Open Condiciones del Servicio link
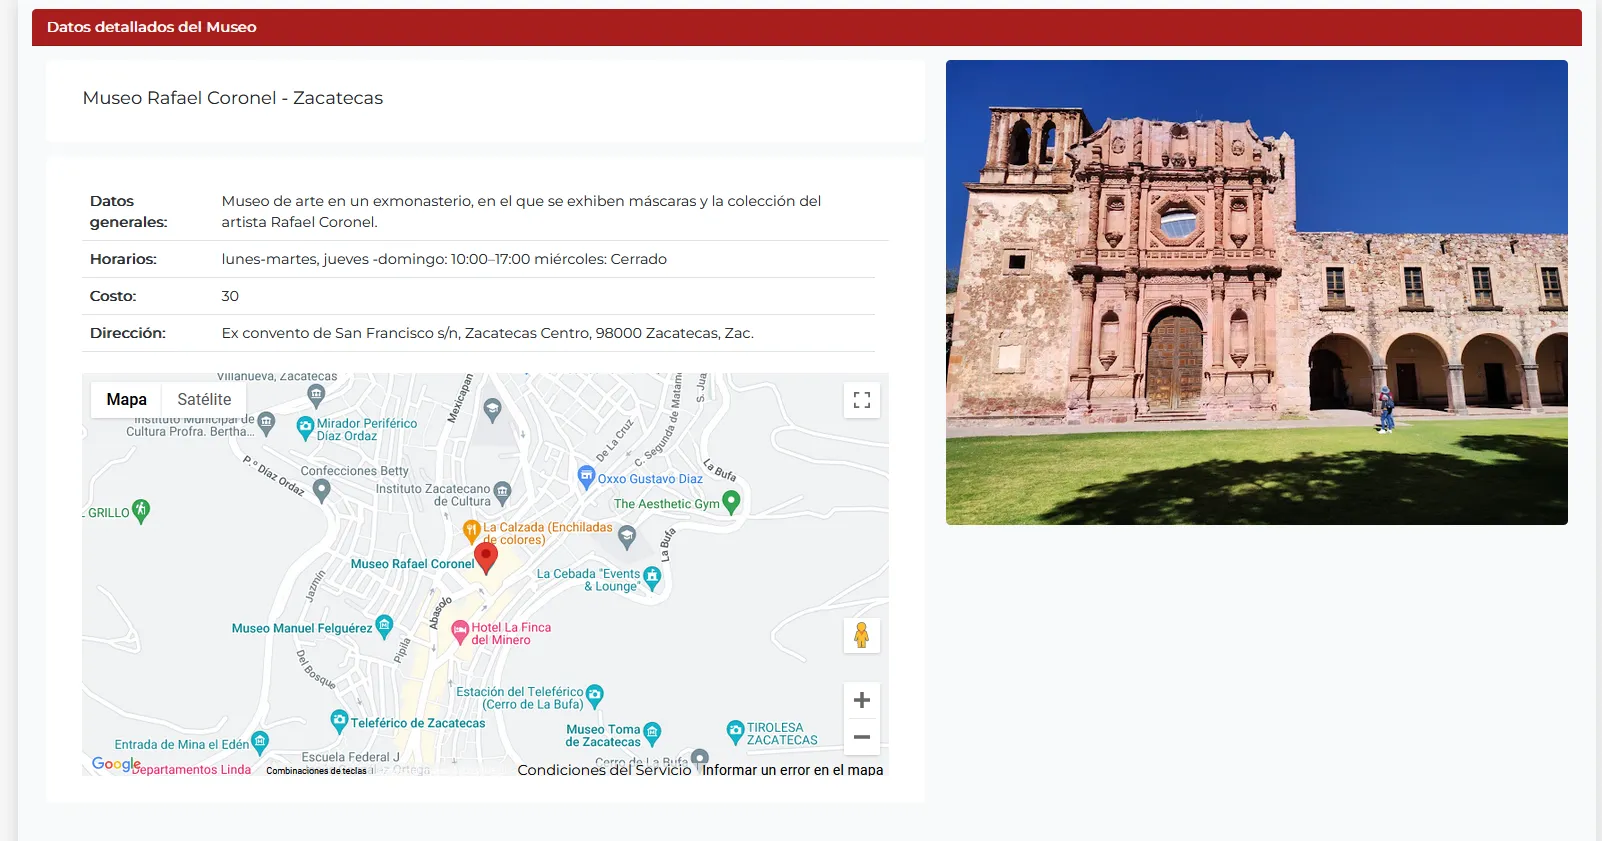This screenshot has height=841, width=1602. point(604,770)
